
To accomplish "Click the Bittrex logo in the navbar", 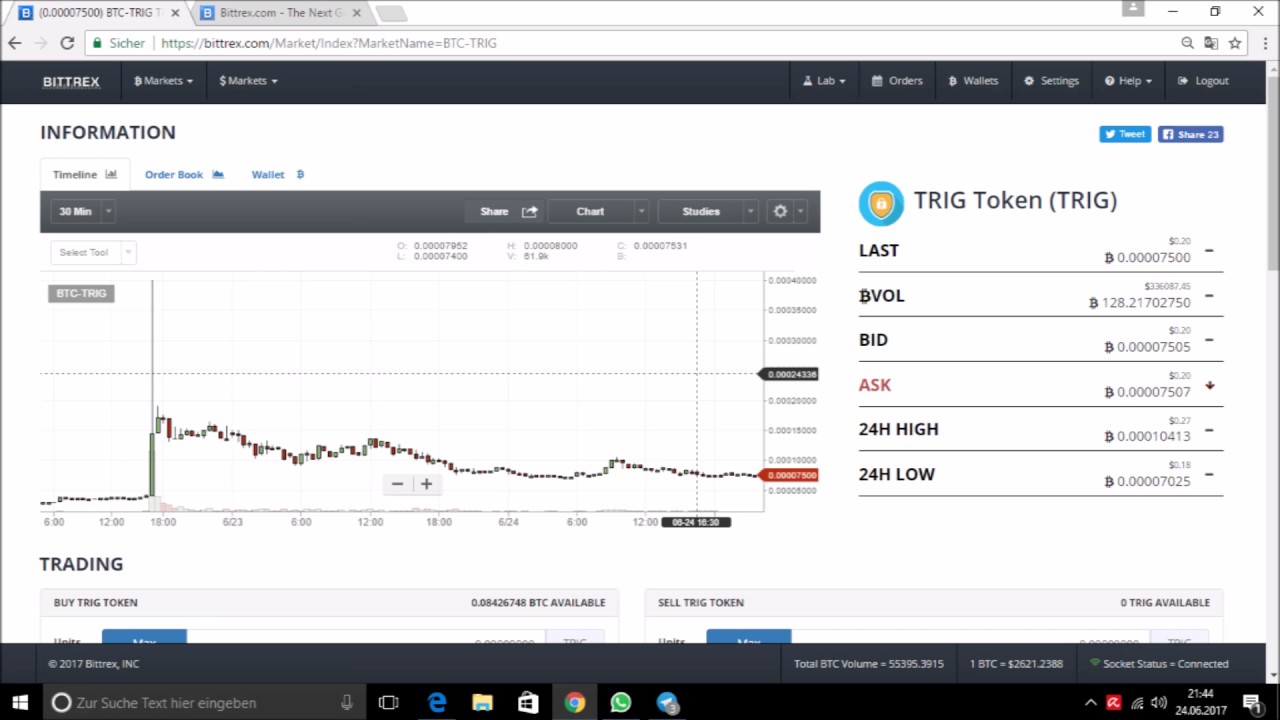I will 71,81.
